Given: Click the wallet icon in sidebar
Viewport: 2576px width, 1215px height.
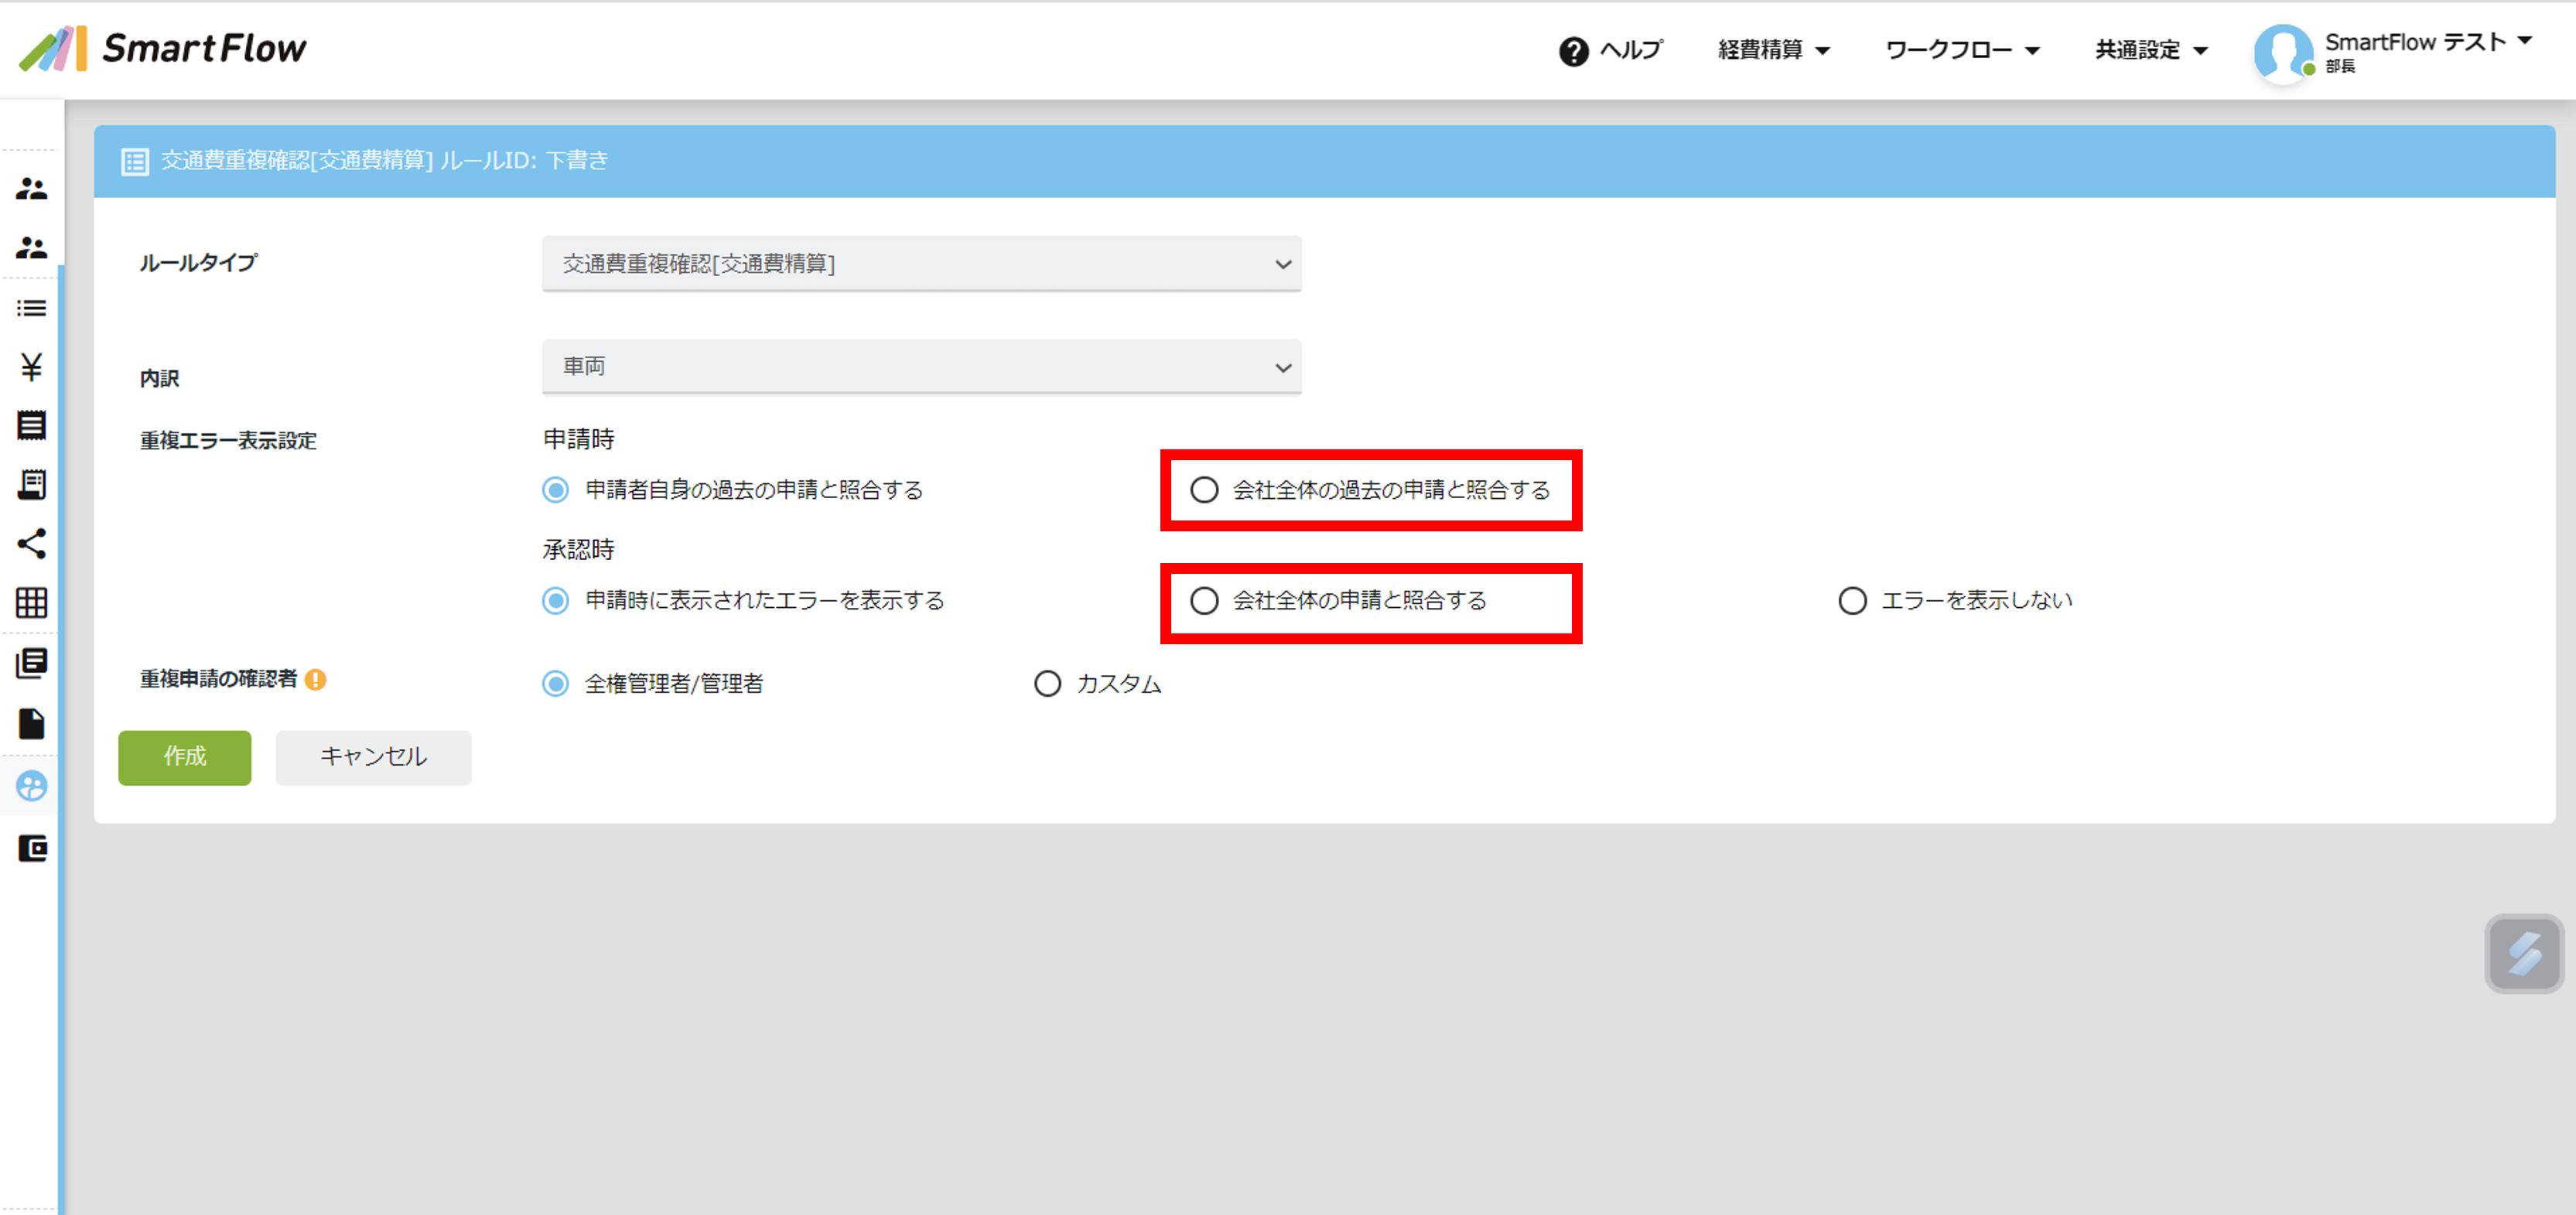Looking at the screenshot, I should tap(31, 849).
